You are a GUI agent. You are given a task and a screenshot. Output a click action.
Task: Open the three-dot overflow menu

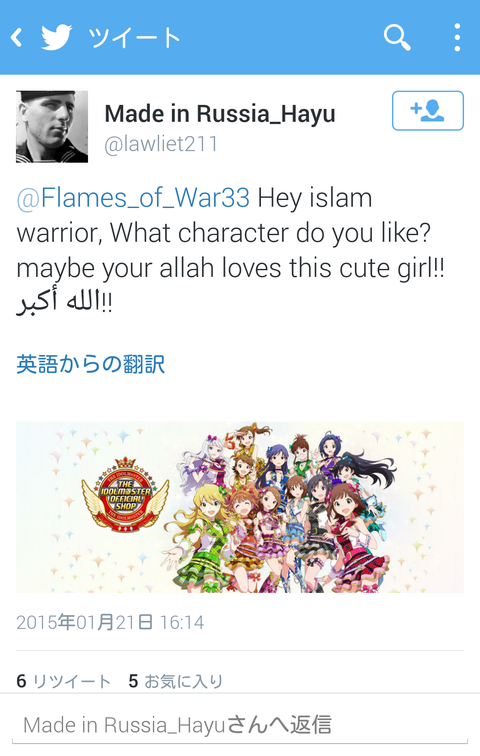tap(457, 37)
